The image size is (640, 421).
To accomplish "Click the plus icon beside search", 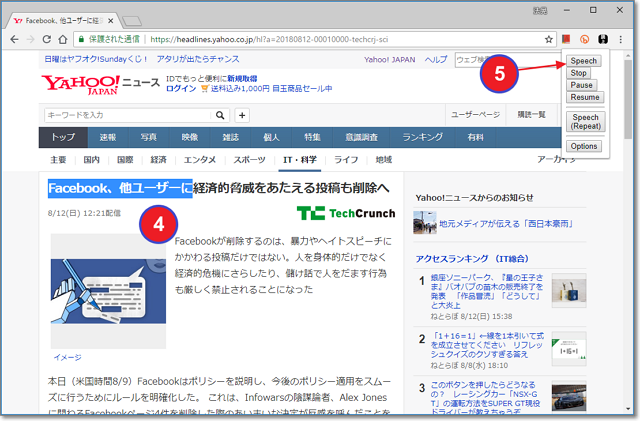I will point(241,115).
